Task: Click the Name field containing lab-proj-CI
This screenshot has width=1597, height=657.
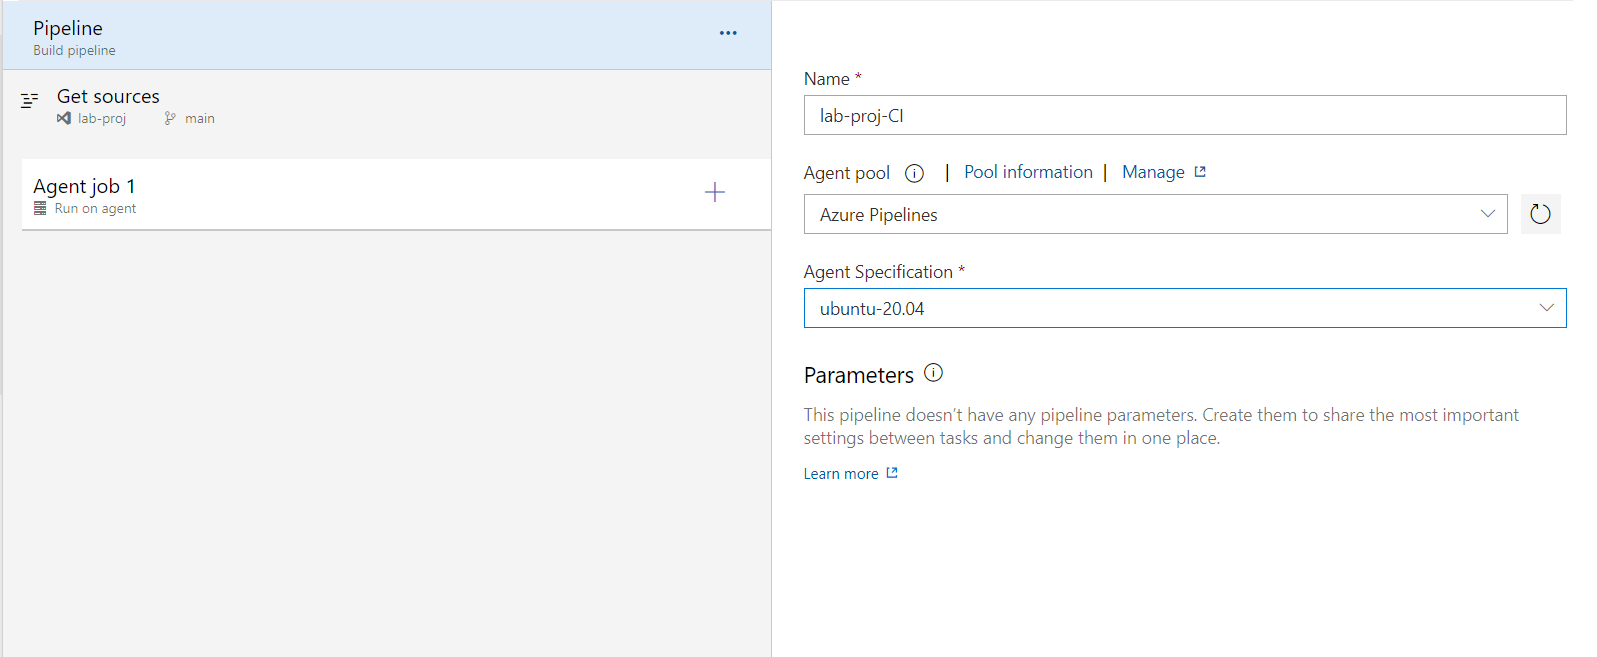Action: click(1184, 115)
